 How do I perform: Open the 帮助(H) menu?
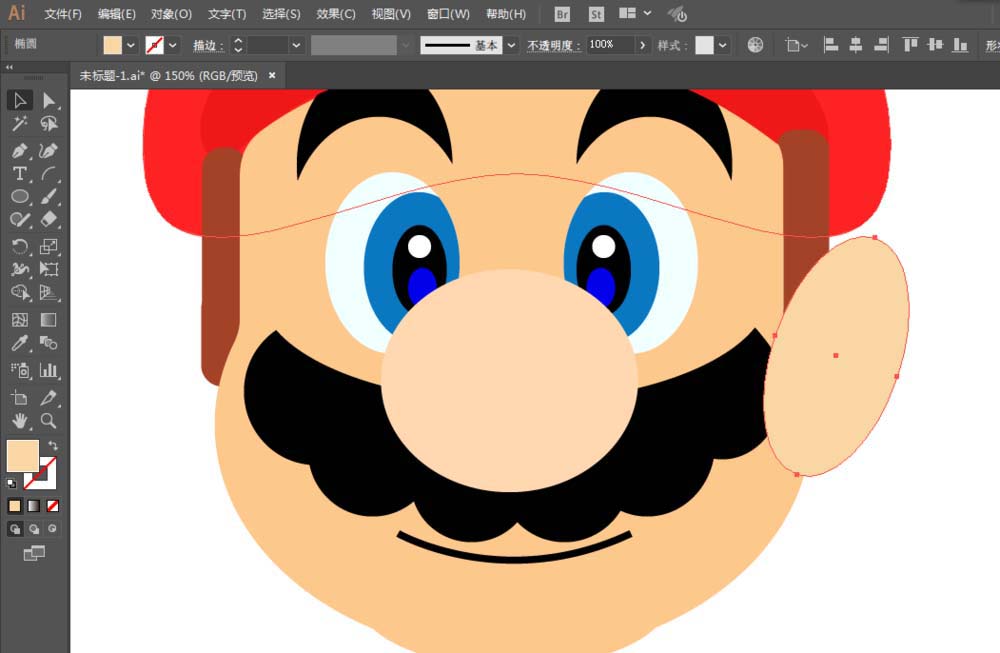[x=506, y=14]
